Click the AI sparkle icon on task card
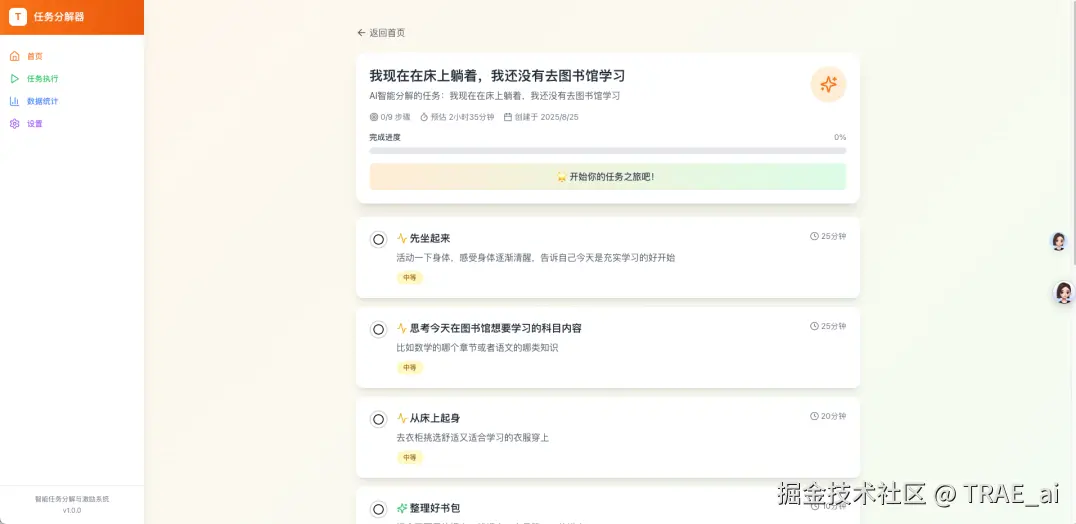 coord(828,85)
